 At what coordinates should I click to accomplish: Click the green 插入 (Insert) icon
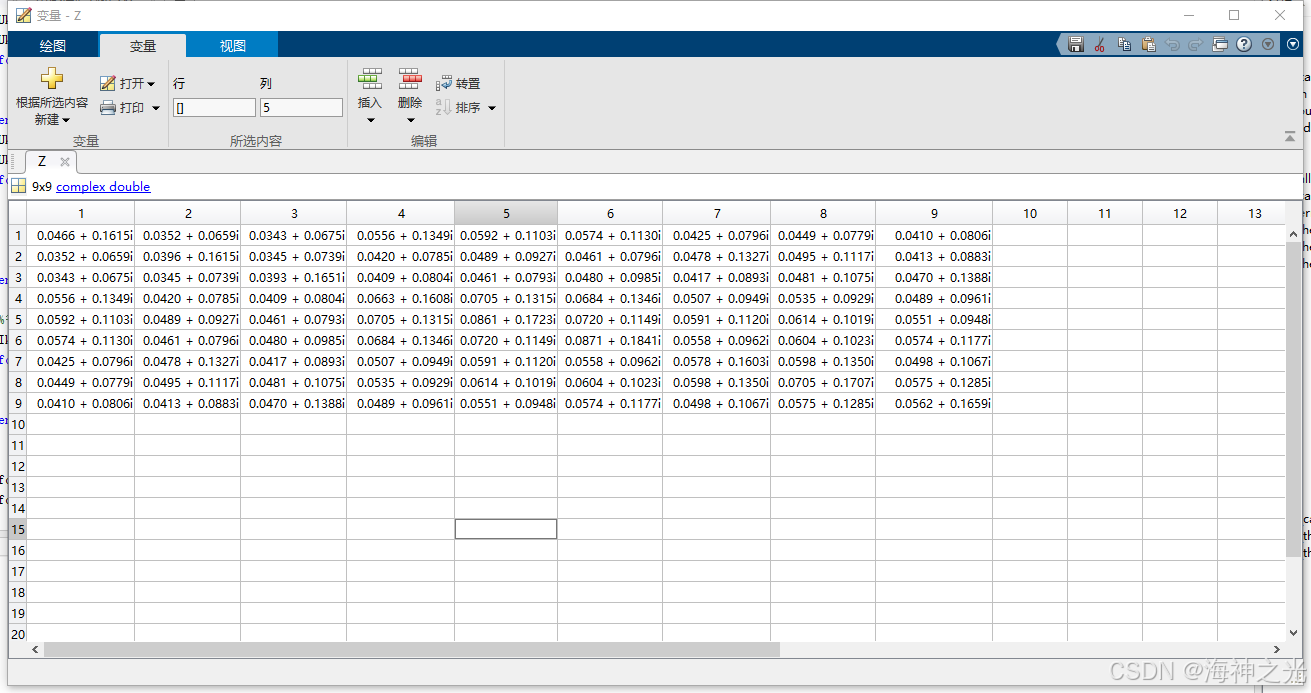click(x=370, y=79)
